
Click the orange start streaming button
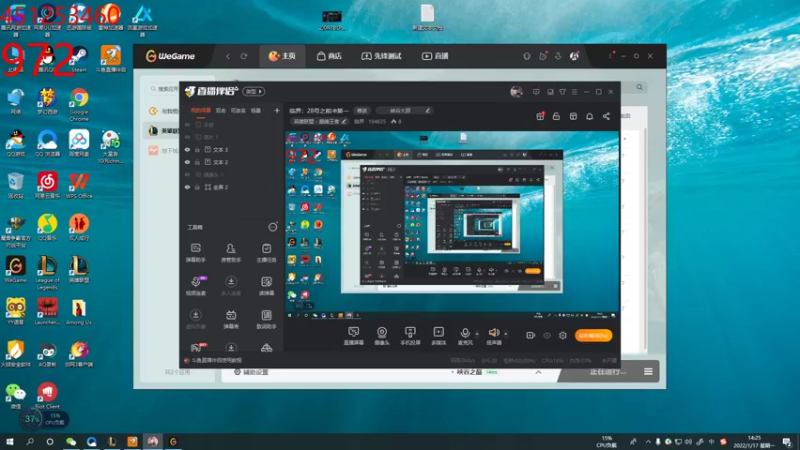pyautogui.click(x=593, y=335)
